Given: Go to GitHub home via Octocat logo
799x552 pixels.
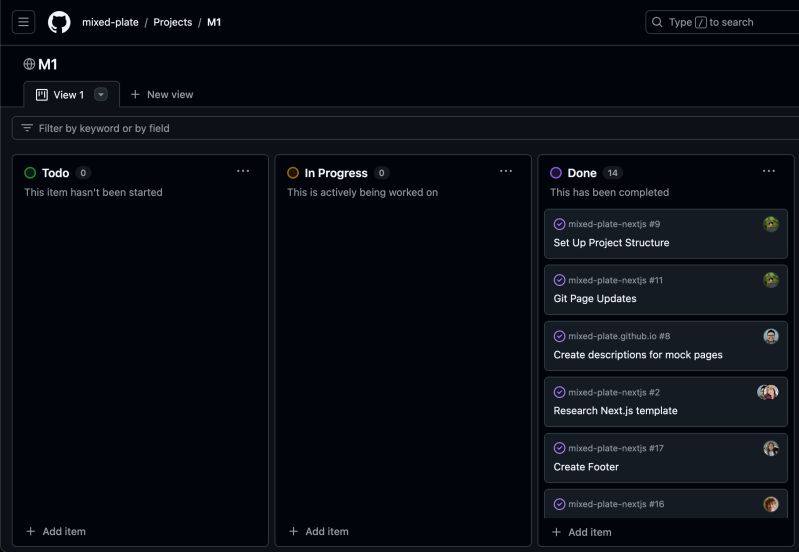Looking at the screenshot, I should [59, 22].
